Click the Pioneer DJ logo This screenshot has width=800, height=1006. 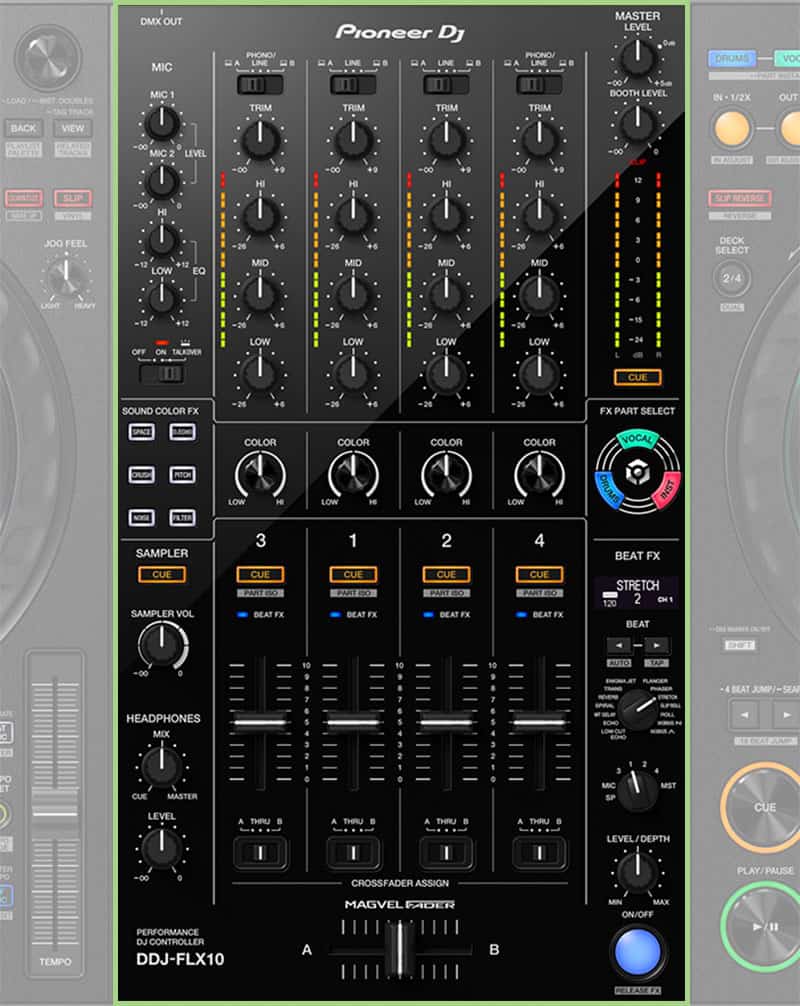[399, 32]
